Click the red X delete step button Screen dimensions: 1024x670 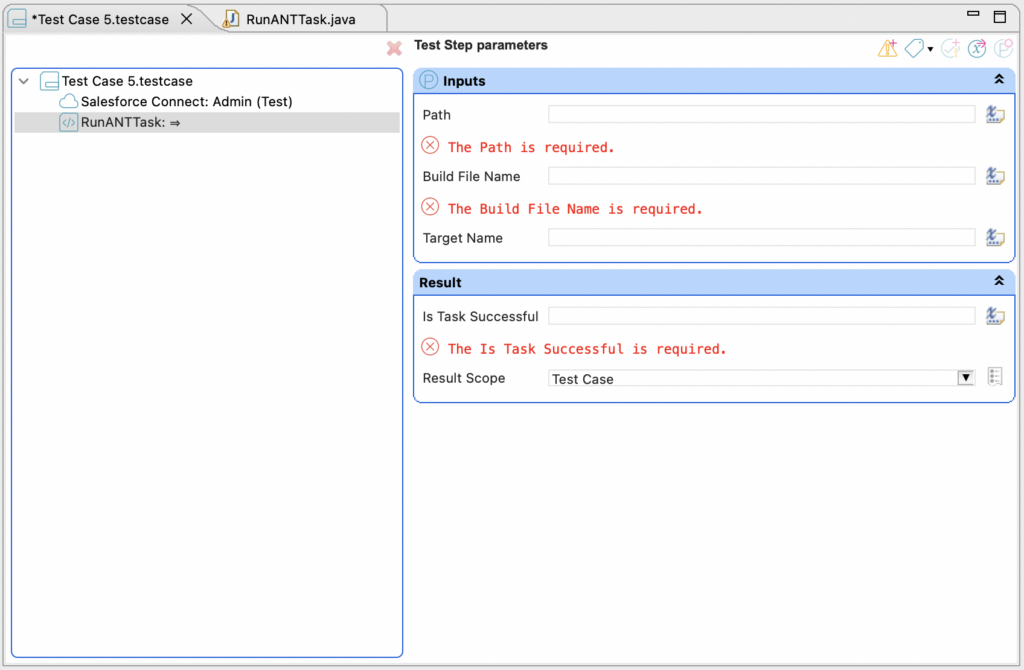(x=393, y=47)
